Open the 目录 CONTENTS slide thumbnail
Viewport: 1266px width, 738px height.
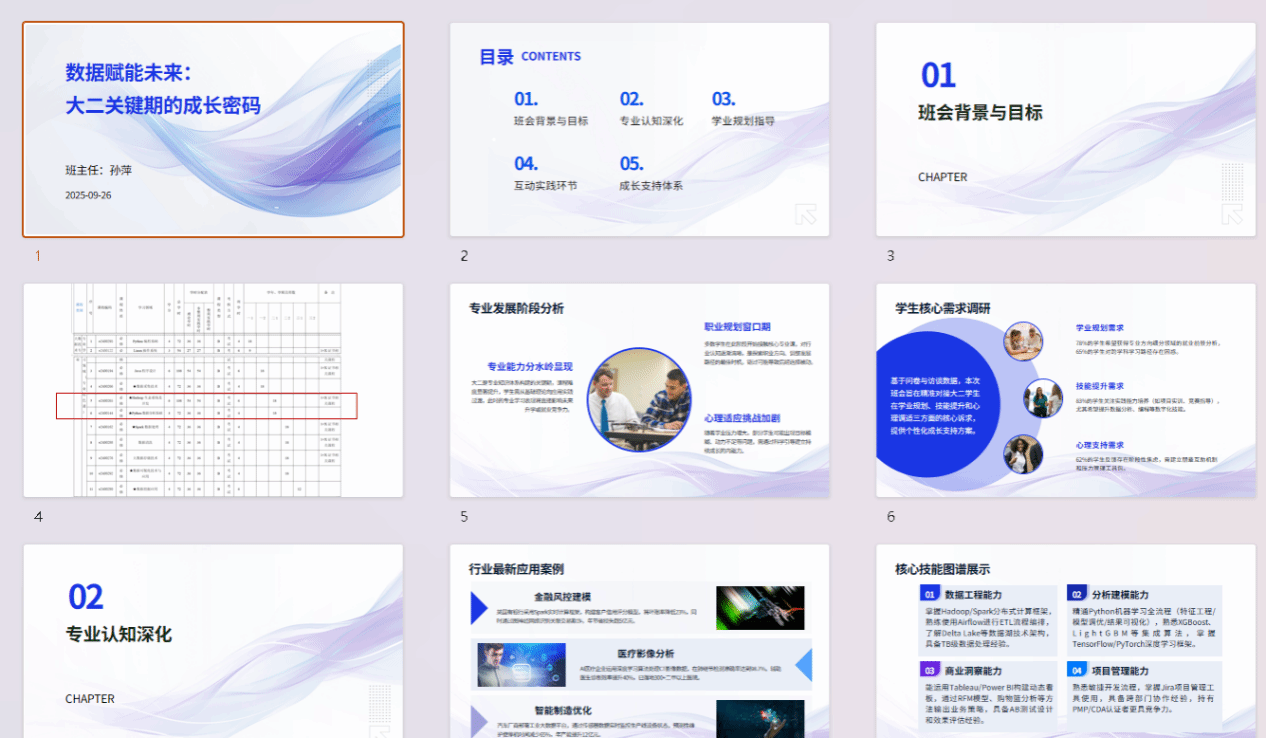tap(639, 129)
